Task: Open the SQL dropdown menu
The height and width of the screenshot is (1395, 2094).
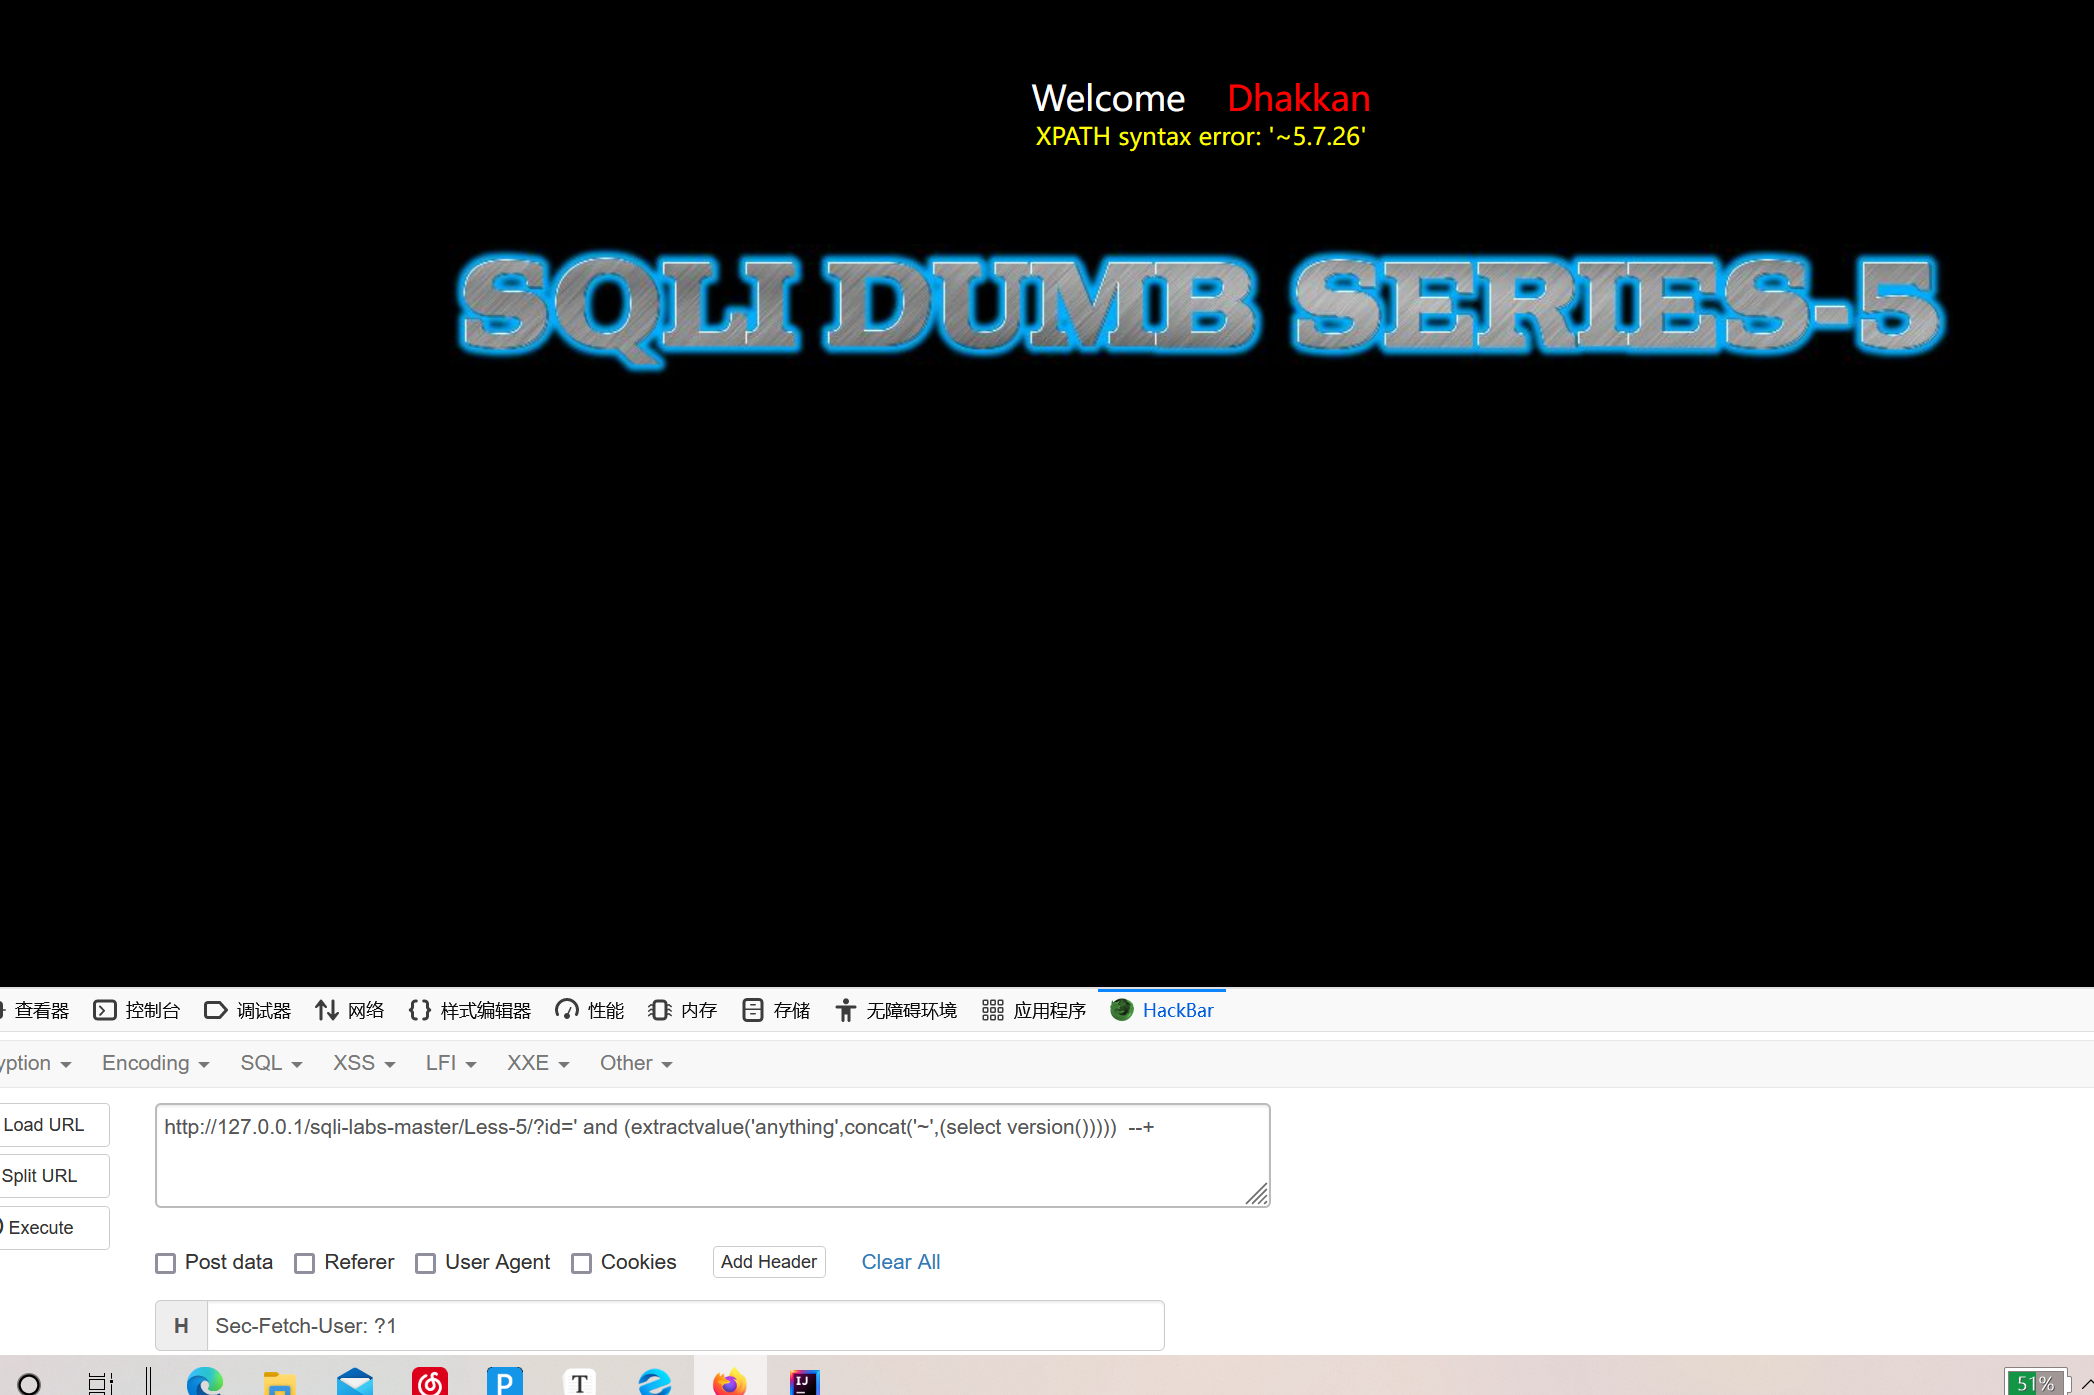Action: click(270, 1063)
